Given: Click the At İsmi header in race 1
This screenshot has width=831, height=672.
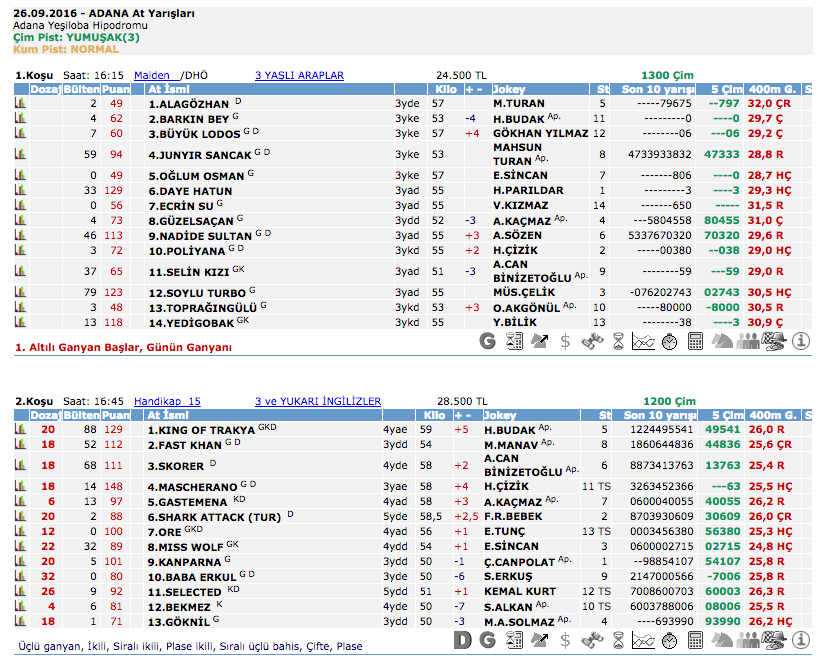Looking at the screenshot, I should coord(169,89).
